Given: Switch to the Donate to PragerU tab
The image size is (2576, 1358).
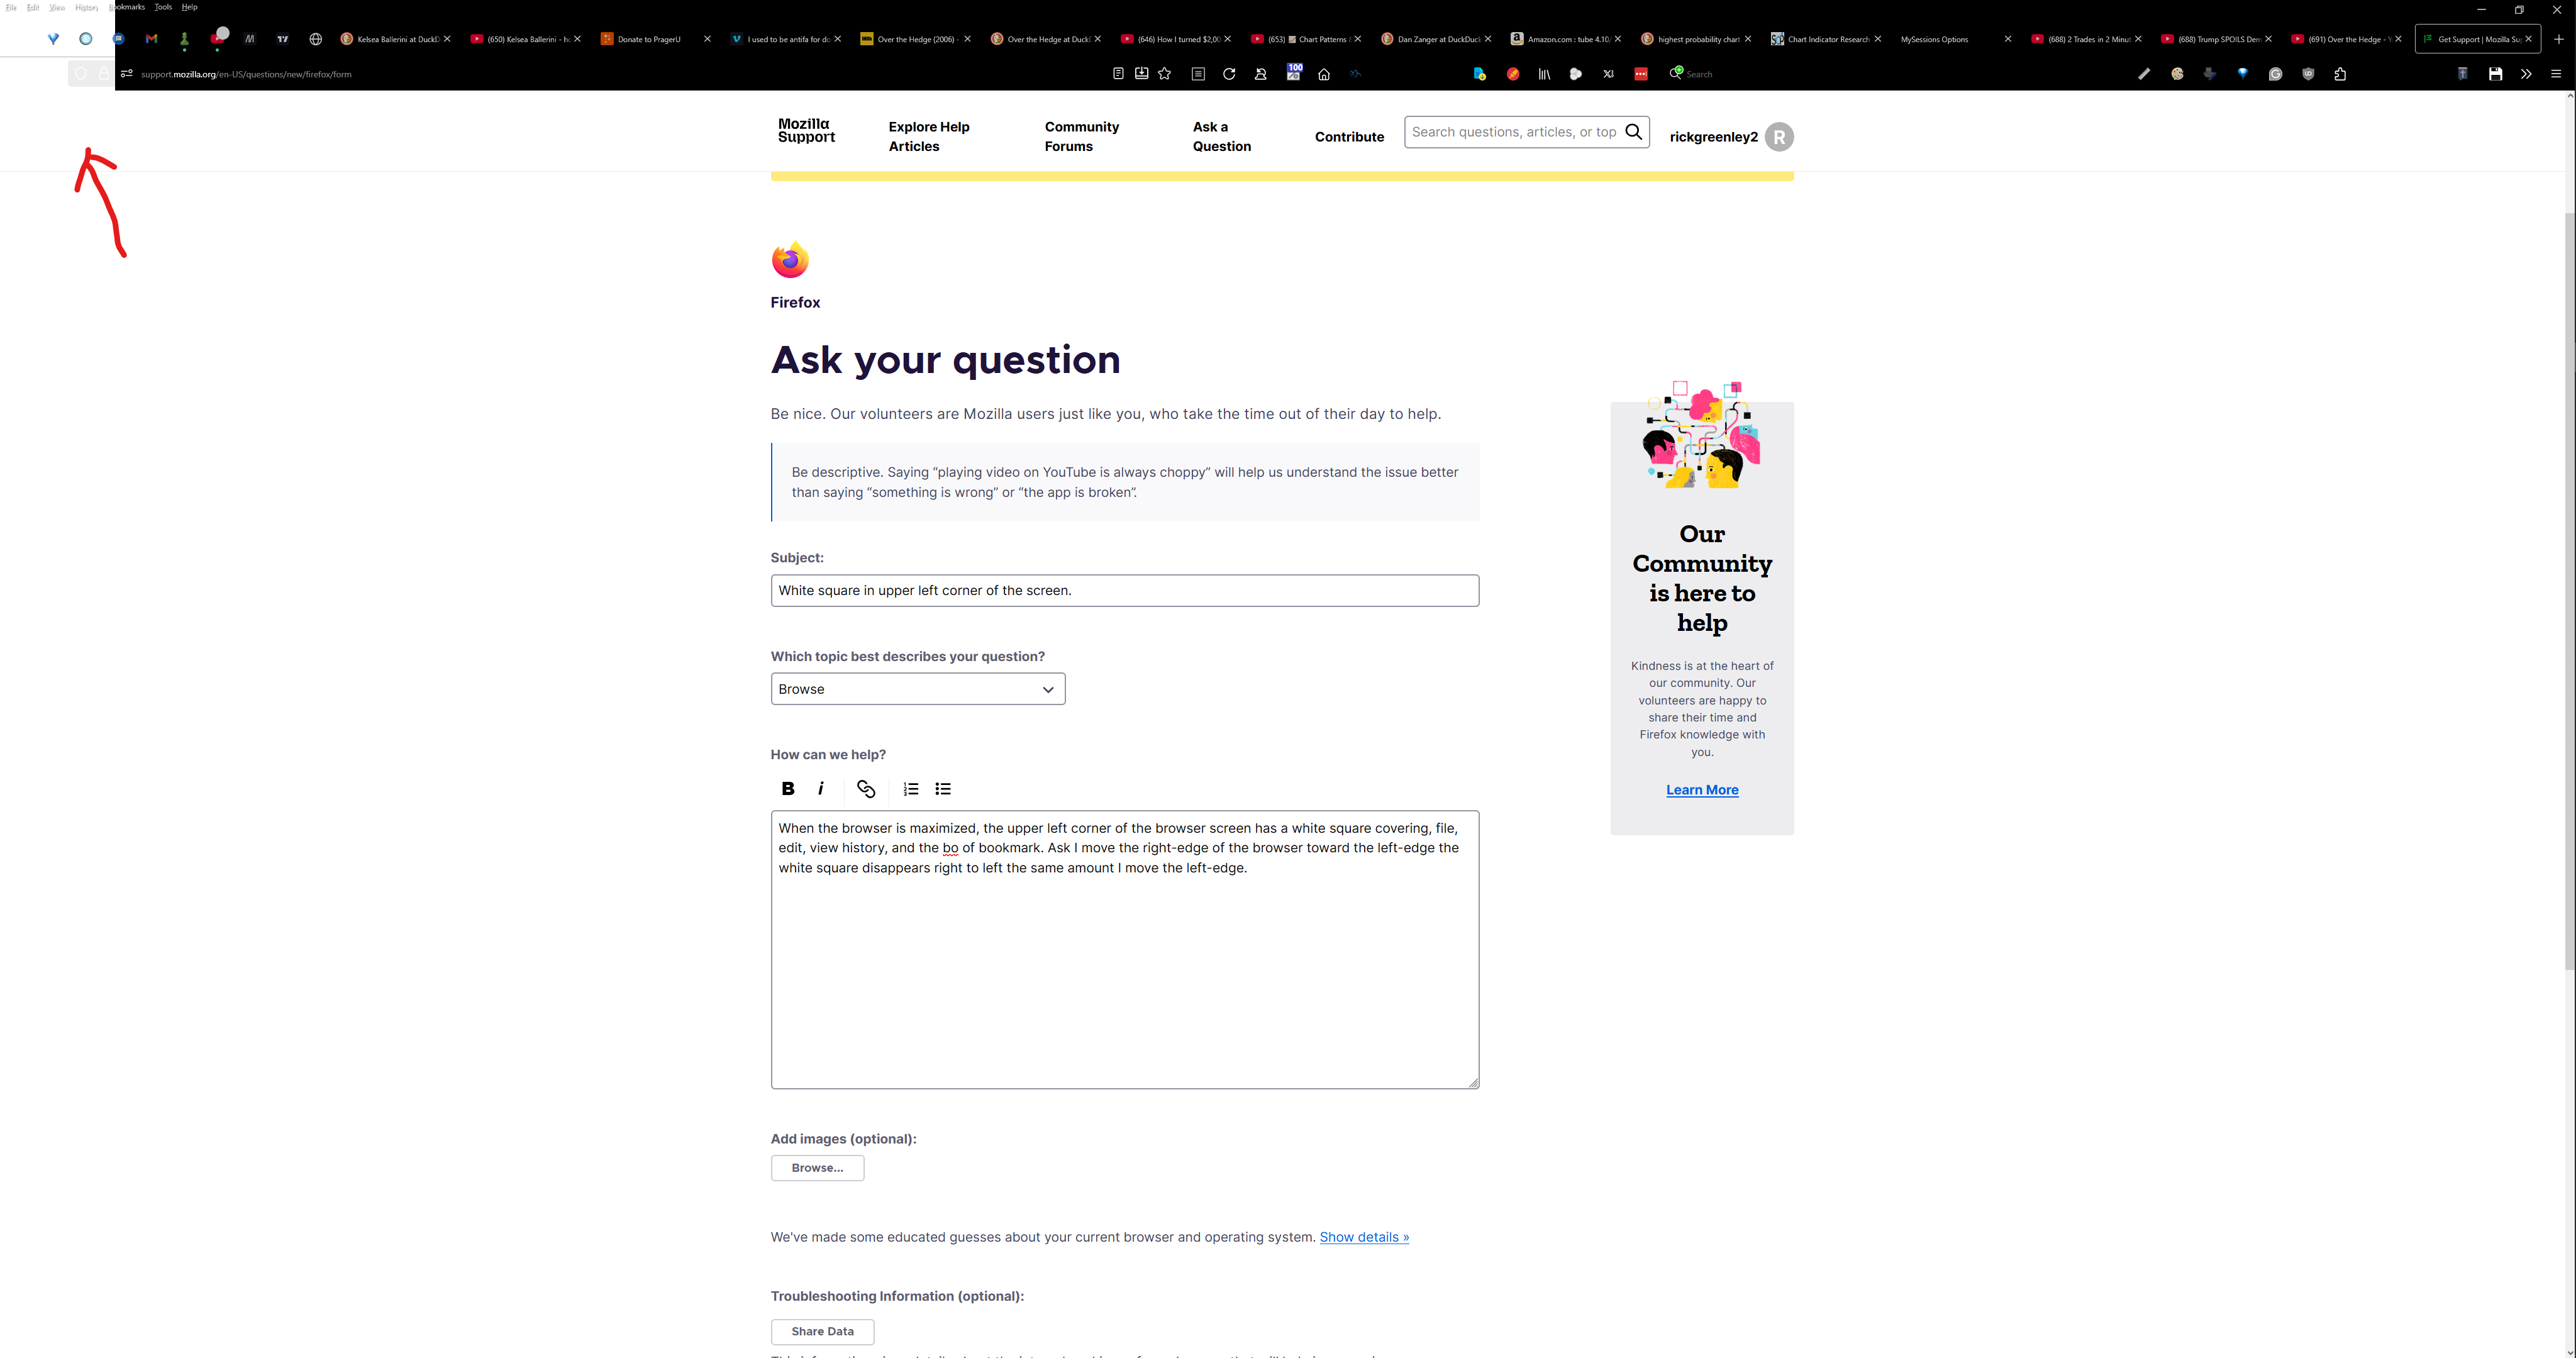Looking at the screenshot, I should point(648,39).
